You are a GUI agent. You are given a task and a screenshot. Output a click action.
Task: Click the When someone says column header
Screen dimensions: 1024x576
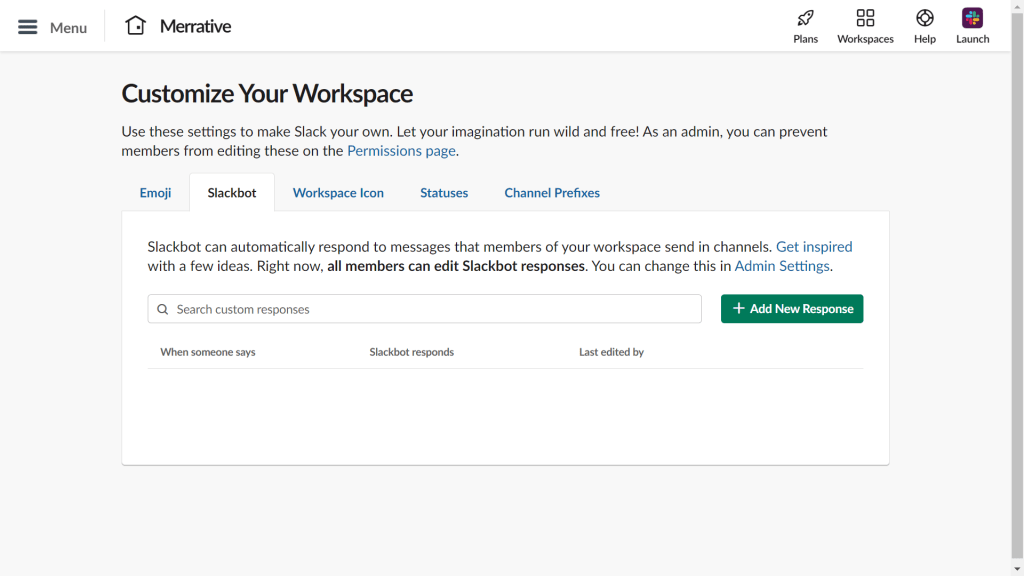click(208, 352)
